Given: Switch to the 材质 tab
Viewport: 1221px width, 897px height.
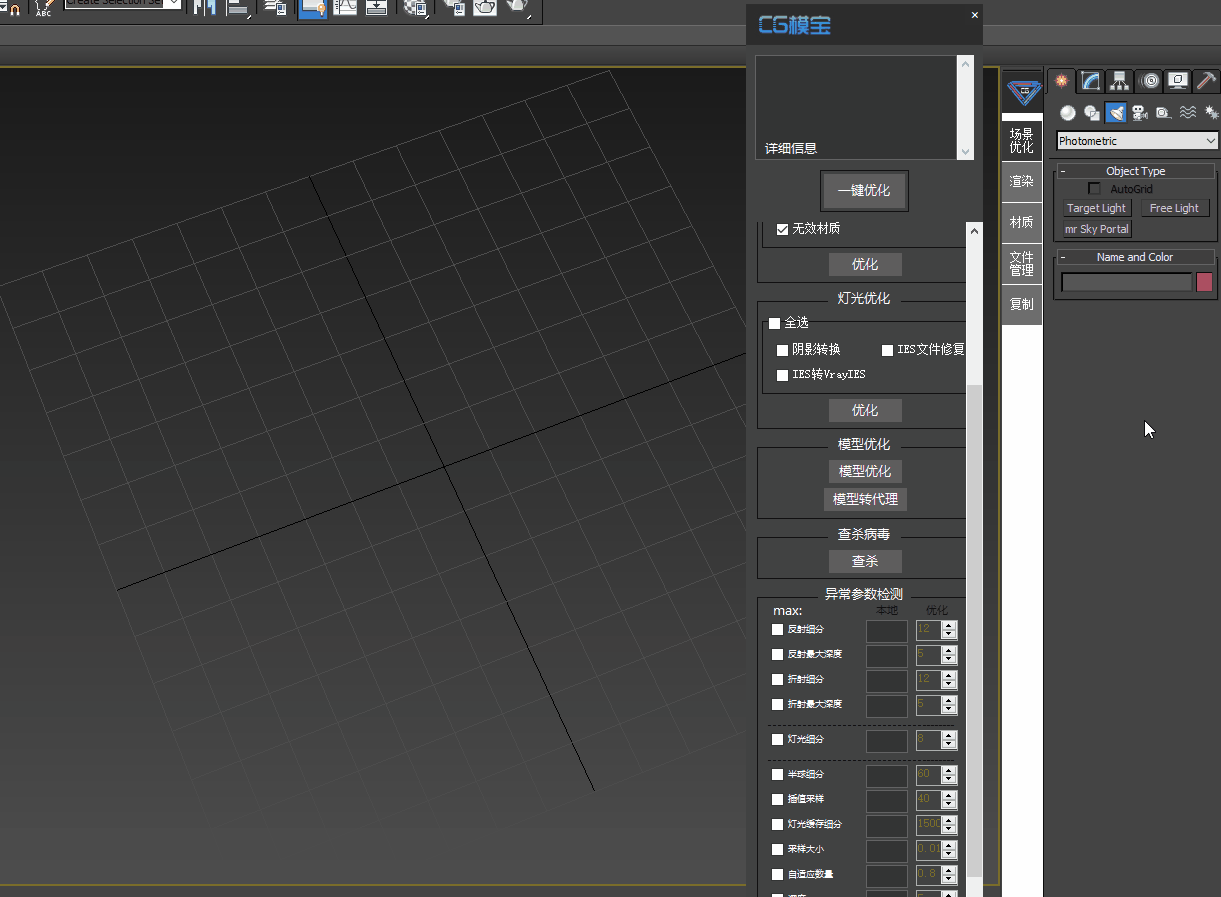Looking at the screenshot, I should click(x=1021, y=221).
